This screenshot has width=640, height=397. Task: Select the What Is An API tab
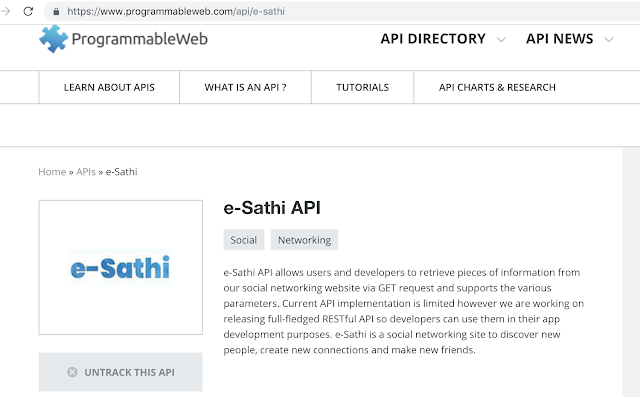point(245,87)
